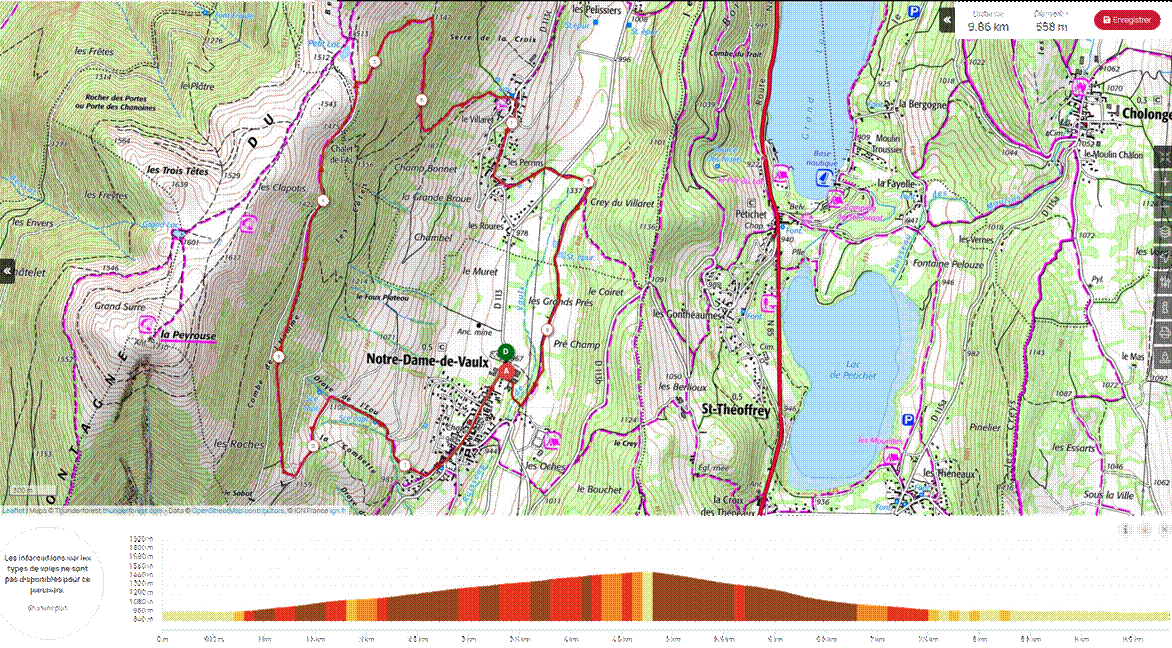Screen dimensions: 1172x648
Task: Collapse the distance panel with double chevron
Action: [x=947, y=20]
